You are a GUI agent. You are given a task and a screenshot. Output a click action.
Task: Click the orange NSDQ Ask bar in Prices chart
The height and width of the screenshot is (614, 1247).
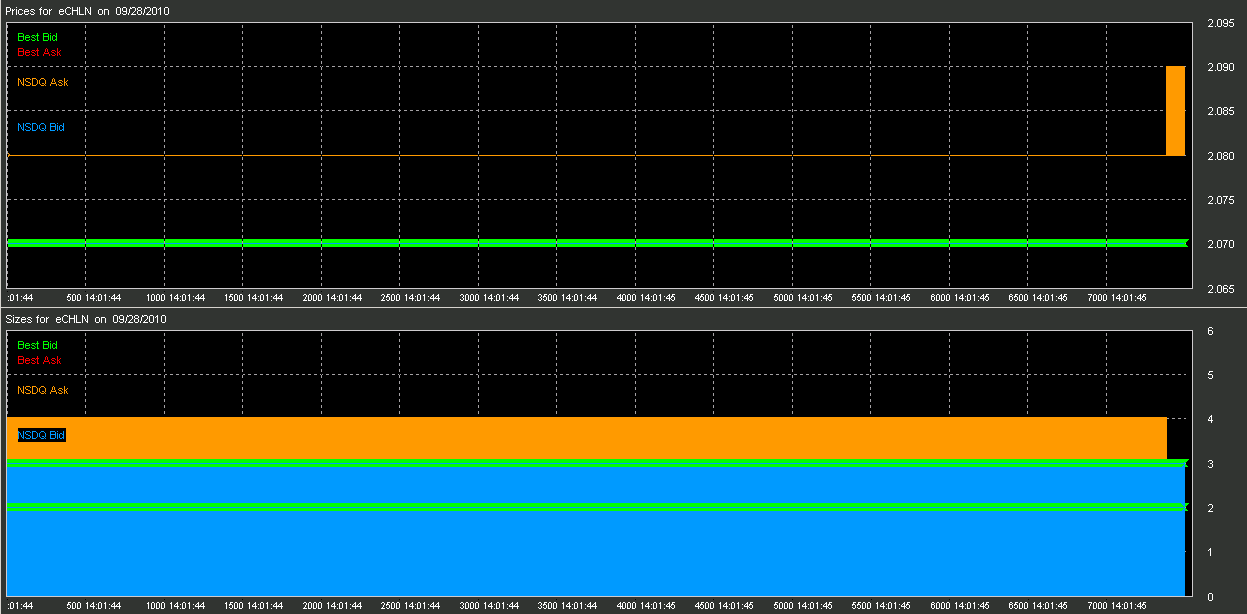(x=1175, y=111)
